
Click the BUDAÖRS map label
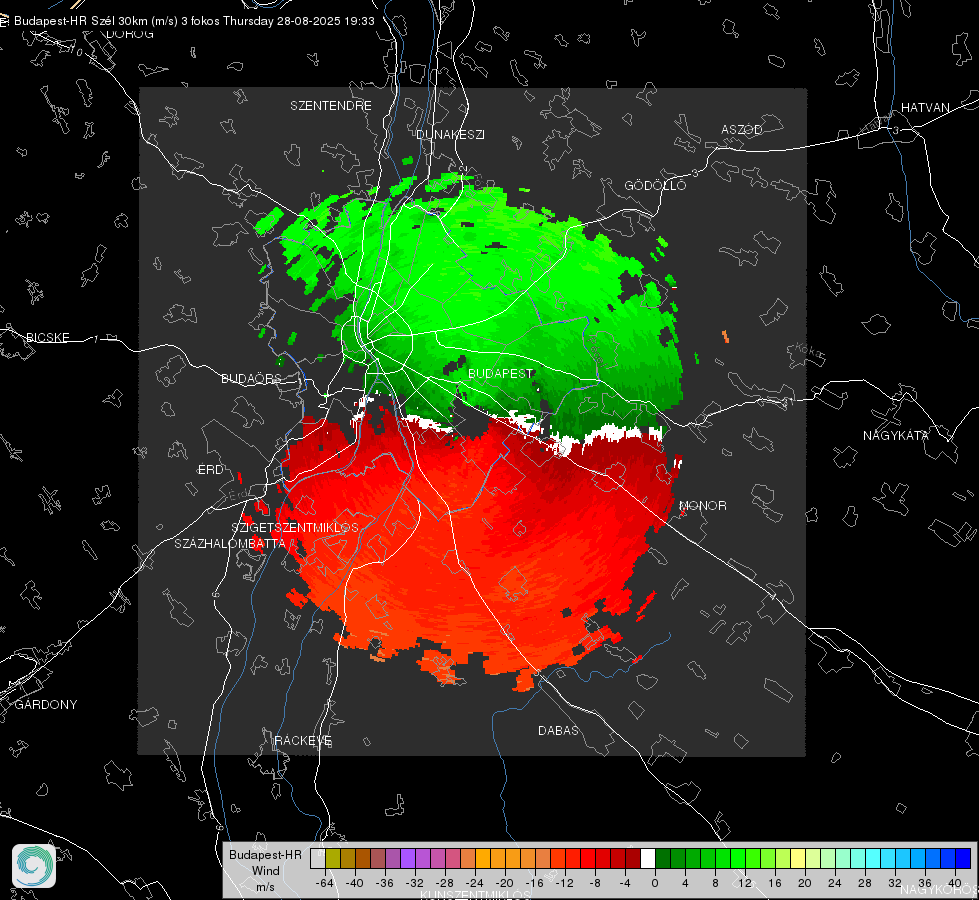coord(252,378)
